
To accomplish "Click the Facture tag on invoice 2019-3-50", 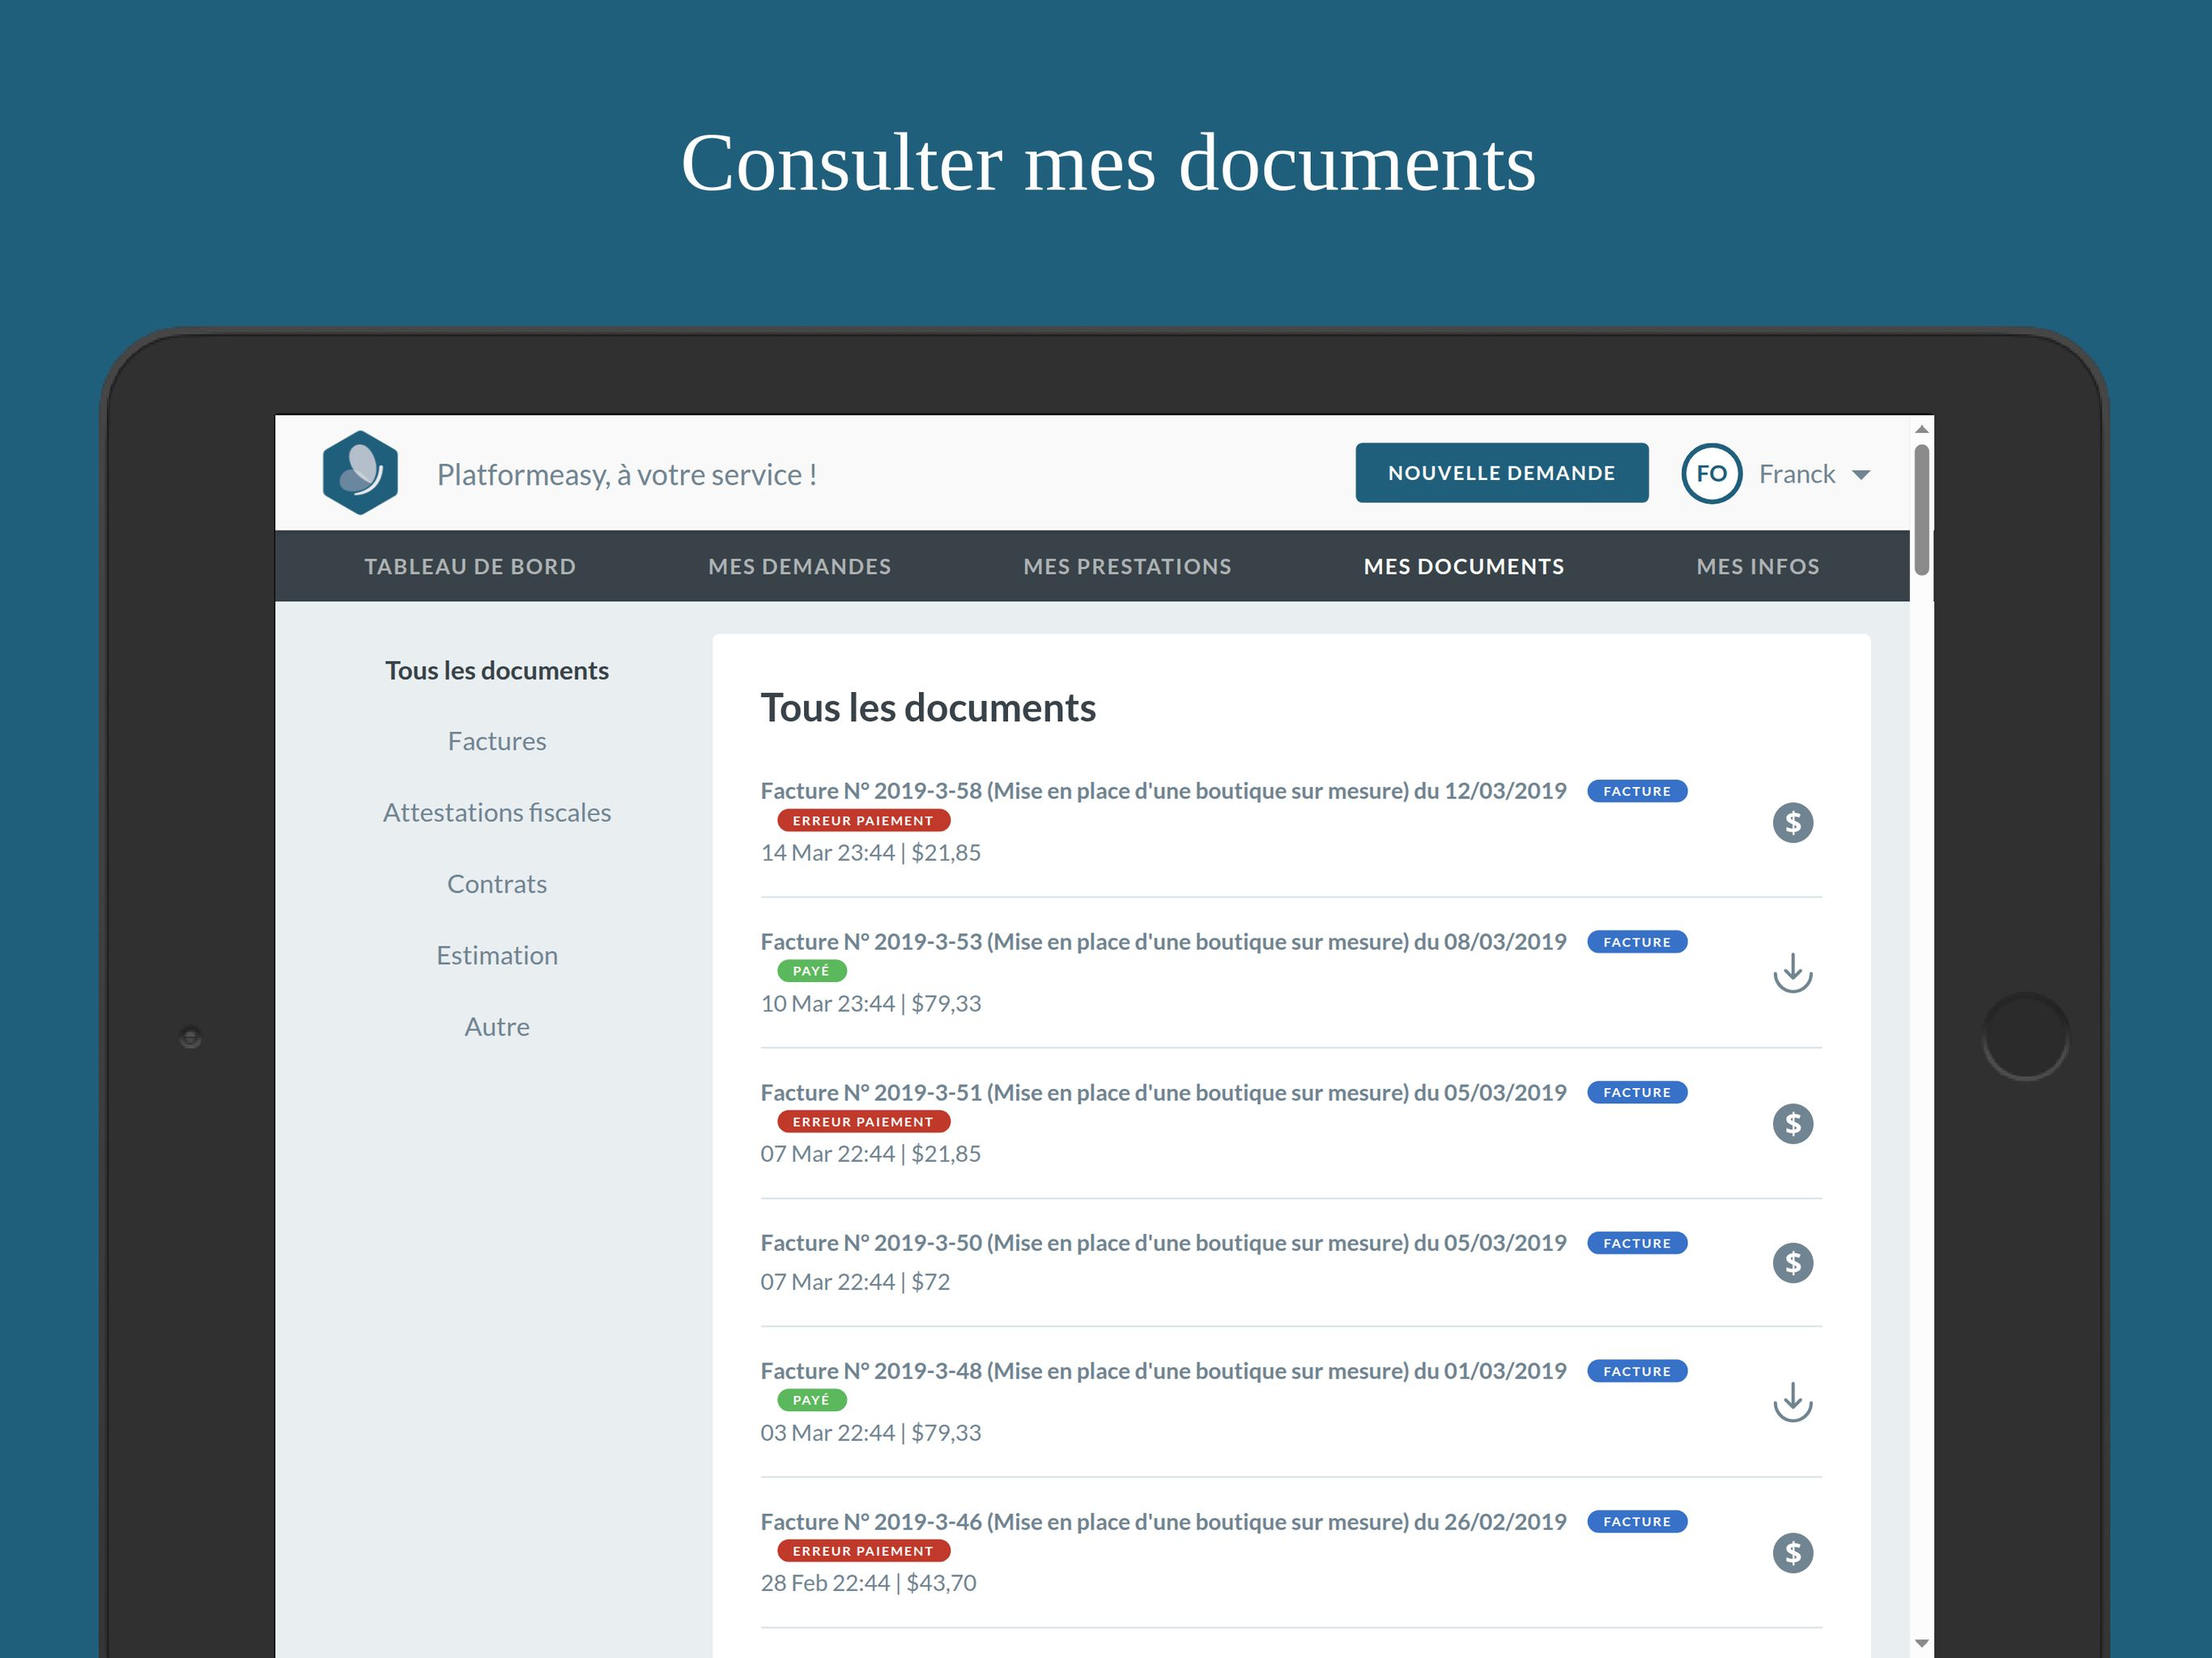I will tap(1637, 1243).
